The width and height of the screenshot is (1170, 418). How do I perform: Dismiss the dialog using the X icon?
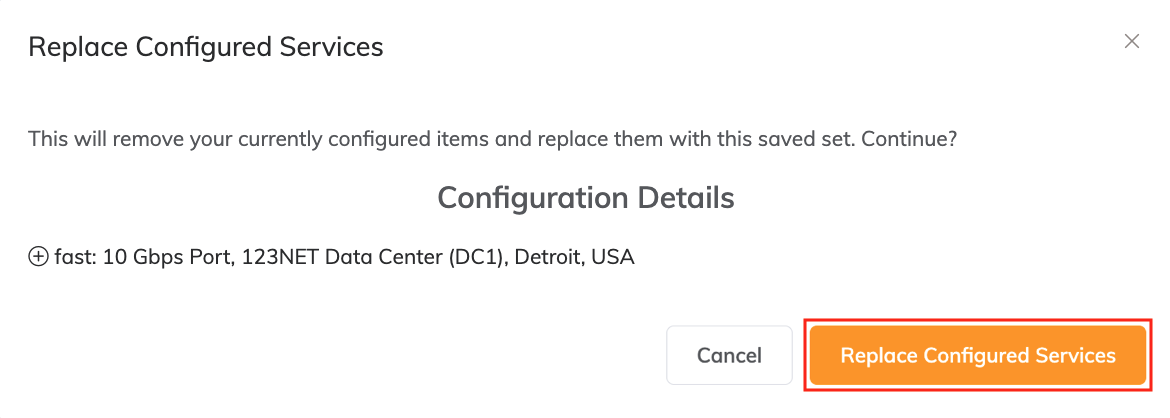(1132, 41)
